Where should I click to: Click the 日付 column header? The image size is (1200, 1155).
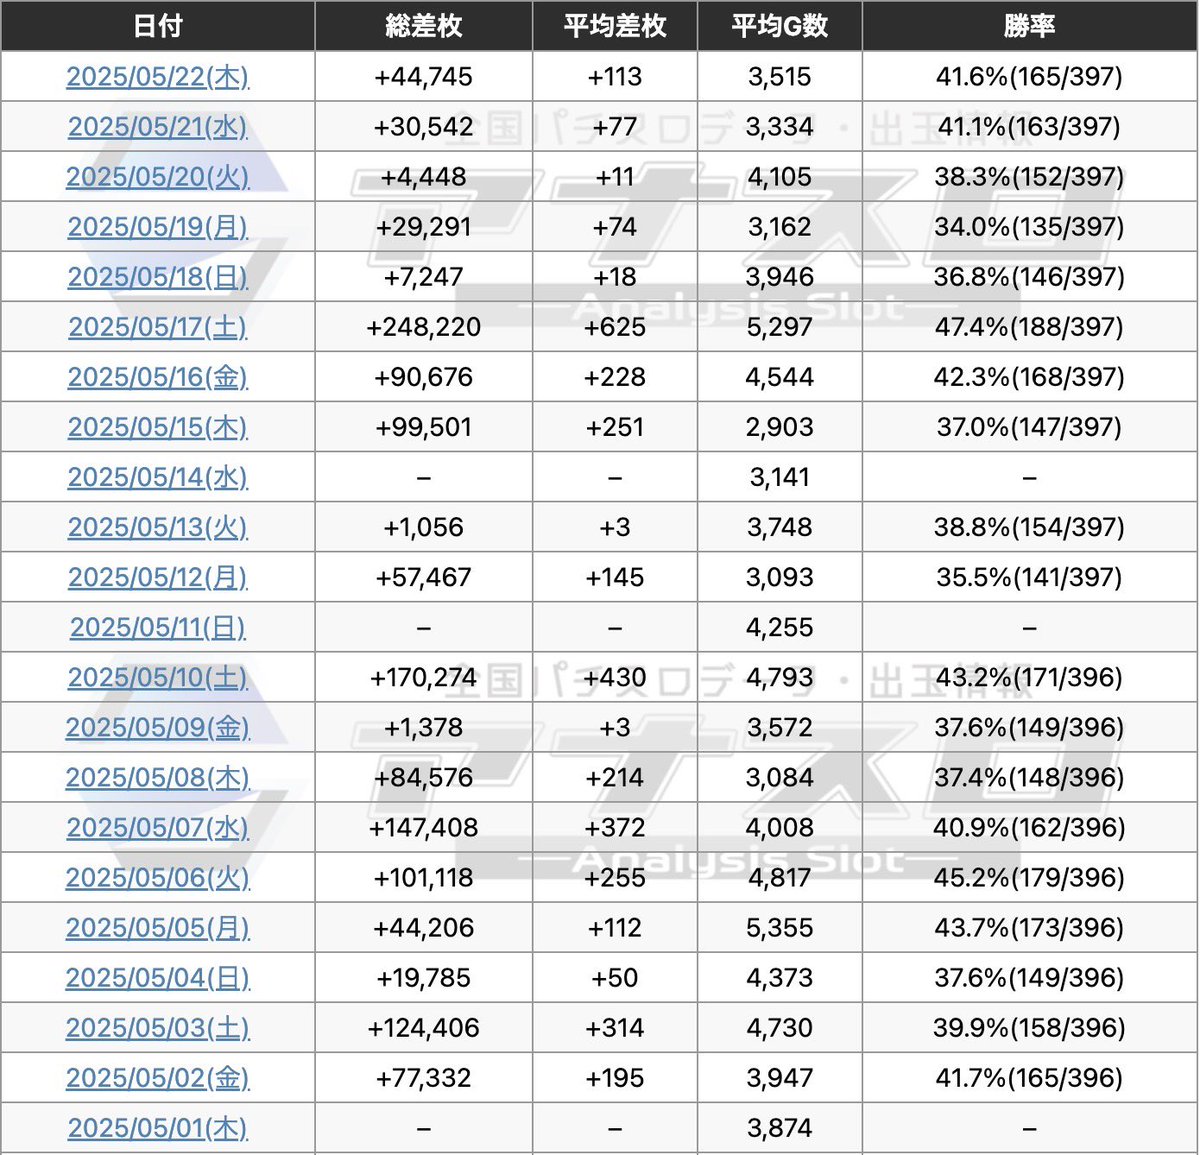pyautogui.click(x=158, y=26)
